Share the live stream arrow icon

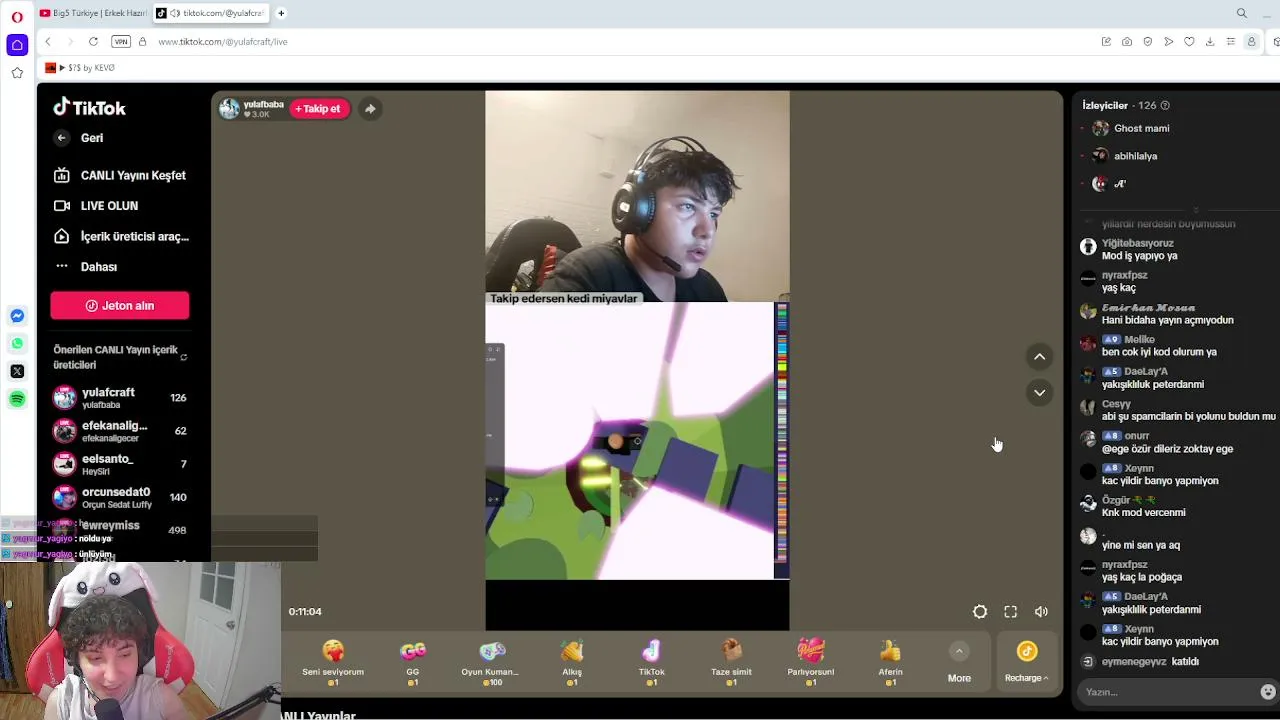(370, 109)
